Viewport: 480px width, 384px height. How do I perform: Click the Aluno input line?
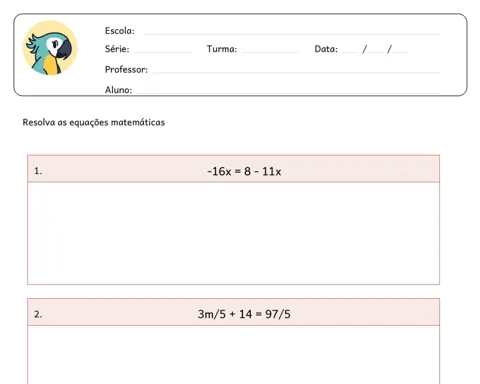pyautogui.click(x=288, y=91)
